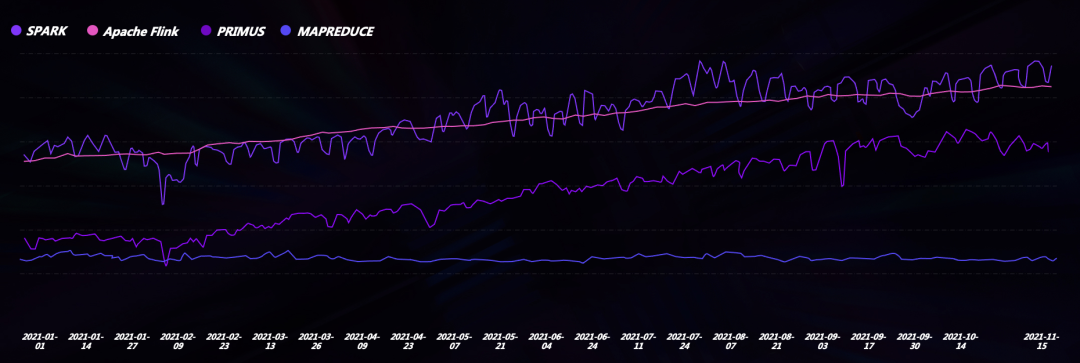
Task: Select the 2021-05-07 axis date label
Action: tap(455, 342)
